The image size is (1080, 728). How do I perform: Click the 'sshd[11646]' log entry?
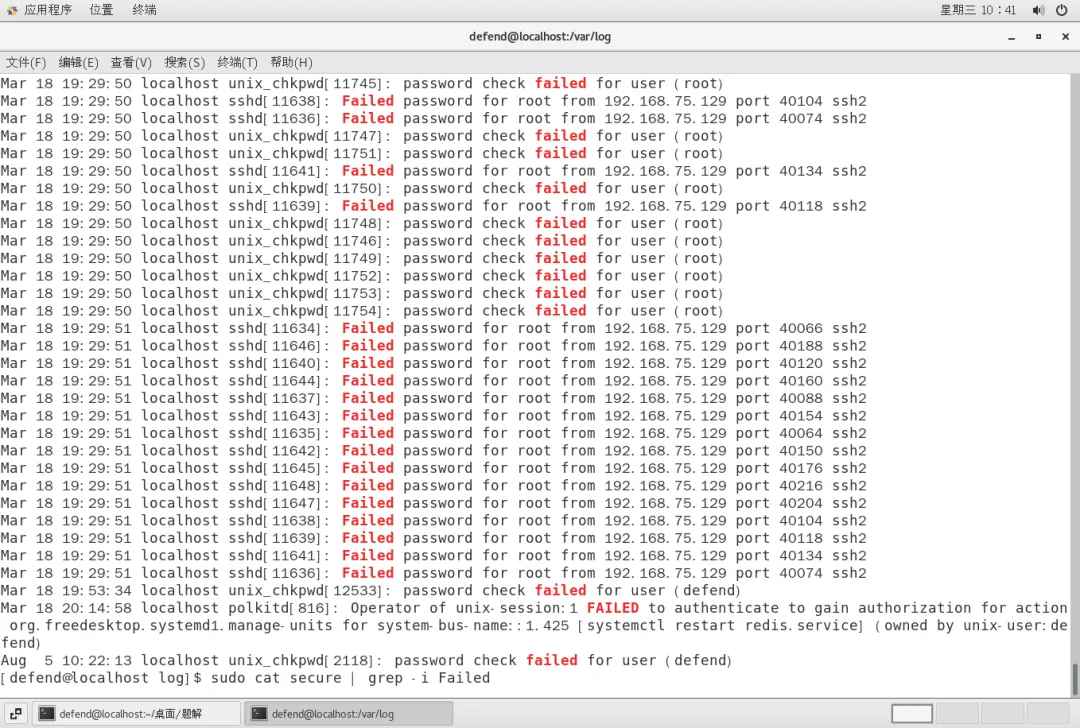275,346
